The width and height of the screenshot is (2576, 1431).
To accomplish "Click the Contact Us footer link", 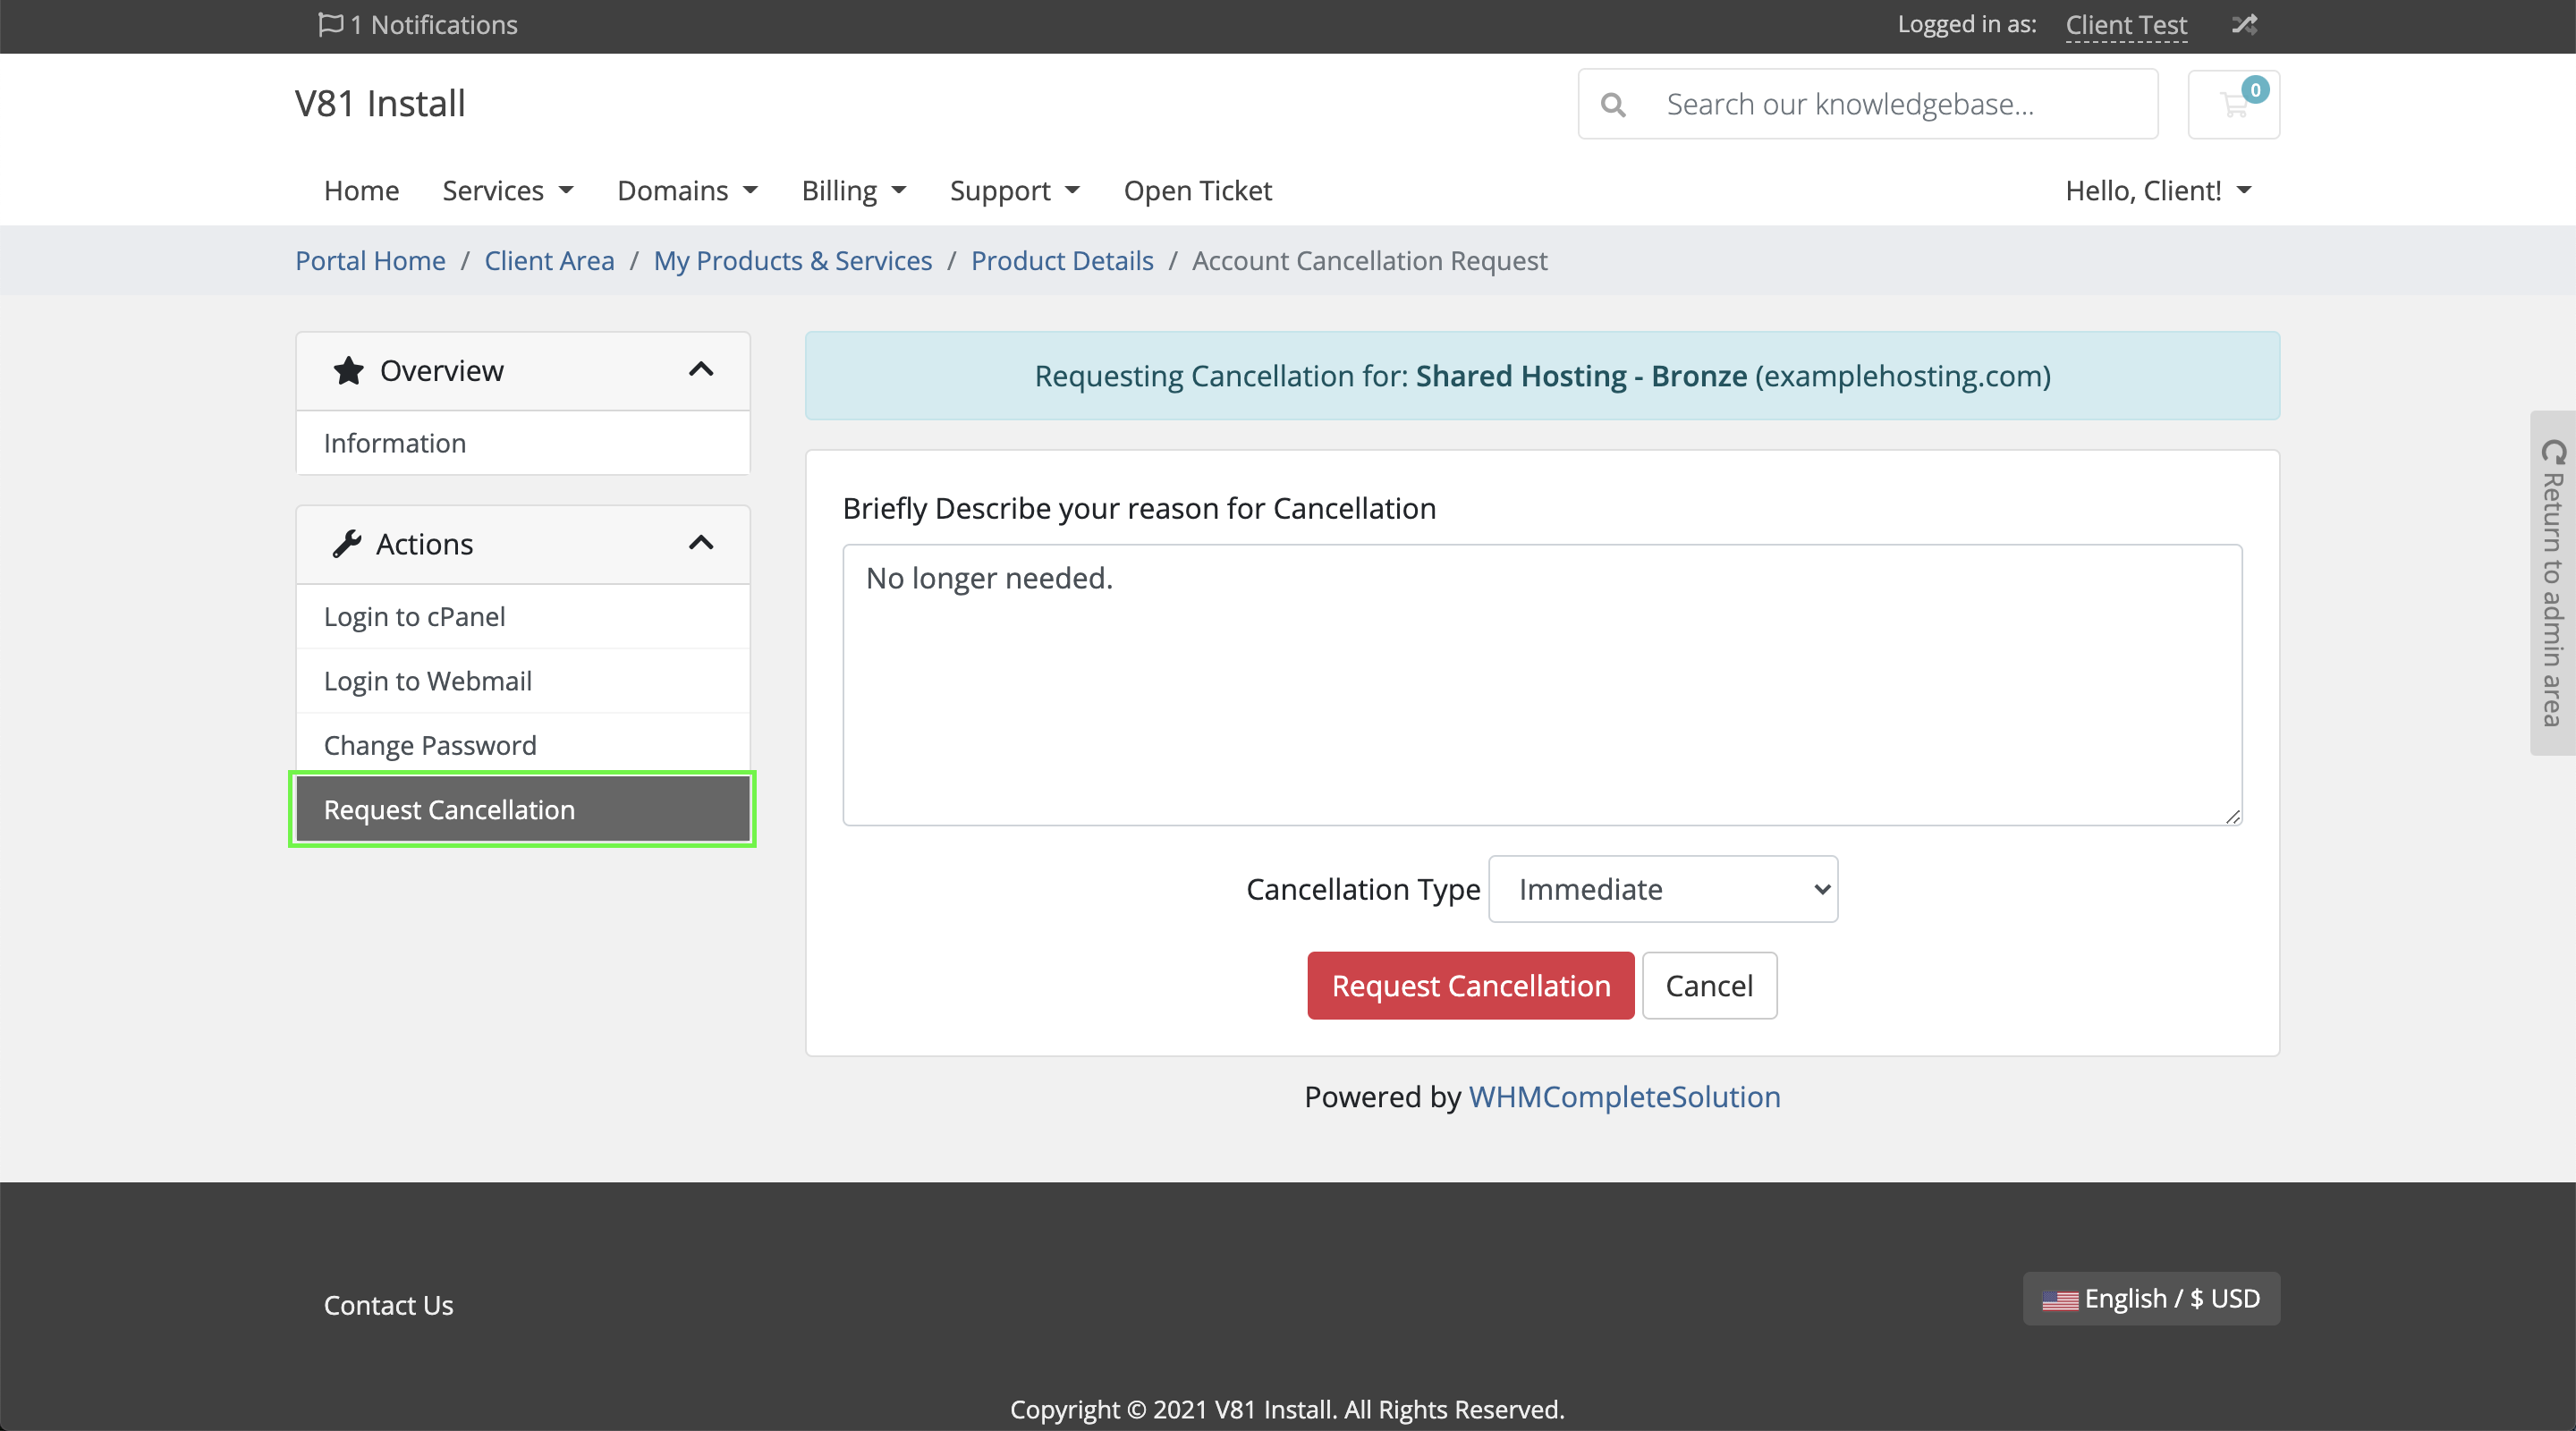I will [388, 1304].
